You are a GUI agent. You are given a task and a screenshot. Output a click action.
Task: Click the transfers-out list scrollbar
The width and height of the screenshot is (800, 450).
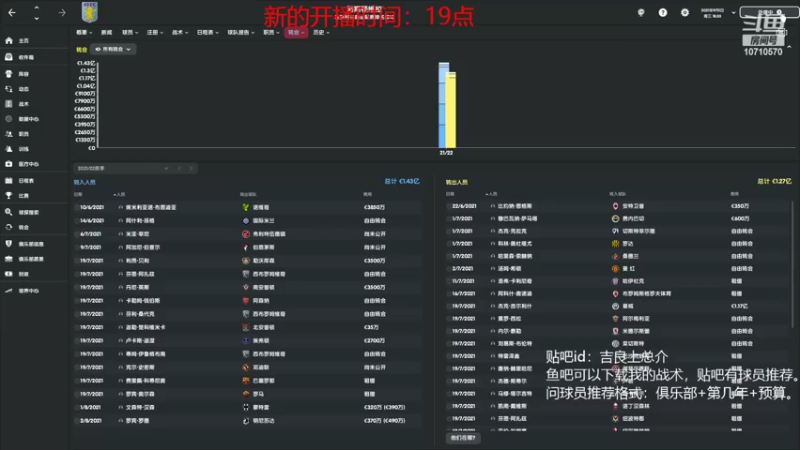792,264
